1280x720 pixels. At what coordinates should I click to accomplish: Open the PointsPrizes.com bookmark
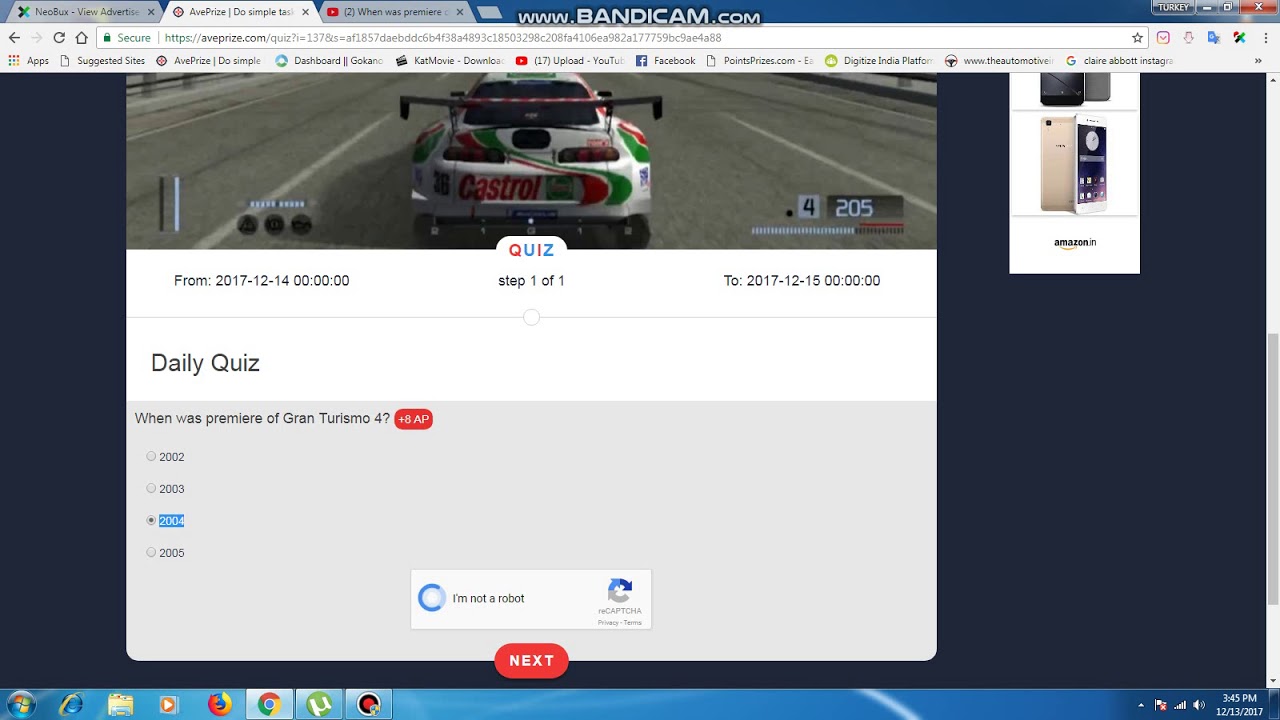point(760,61)
